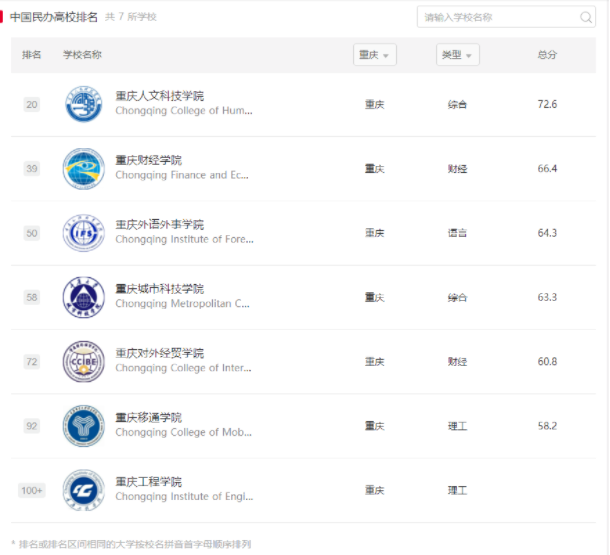The width and height of the screenshot is (610, 555).
Task: Click English name Chongqing Institute of Fore...
Action: coord(184,239)
